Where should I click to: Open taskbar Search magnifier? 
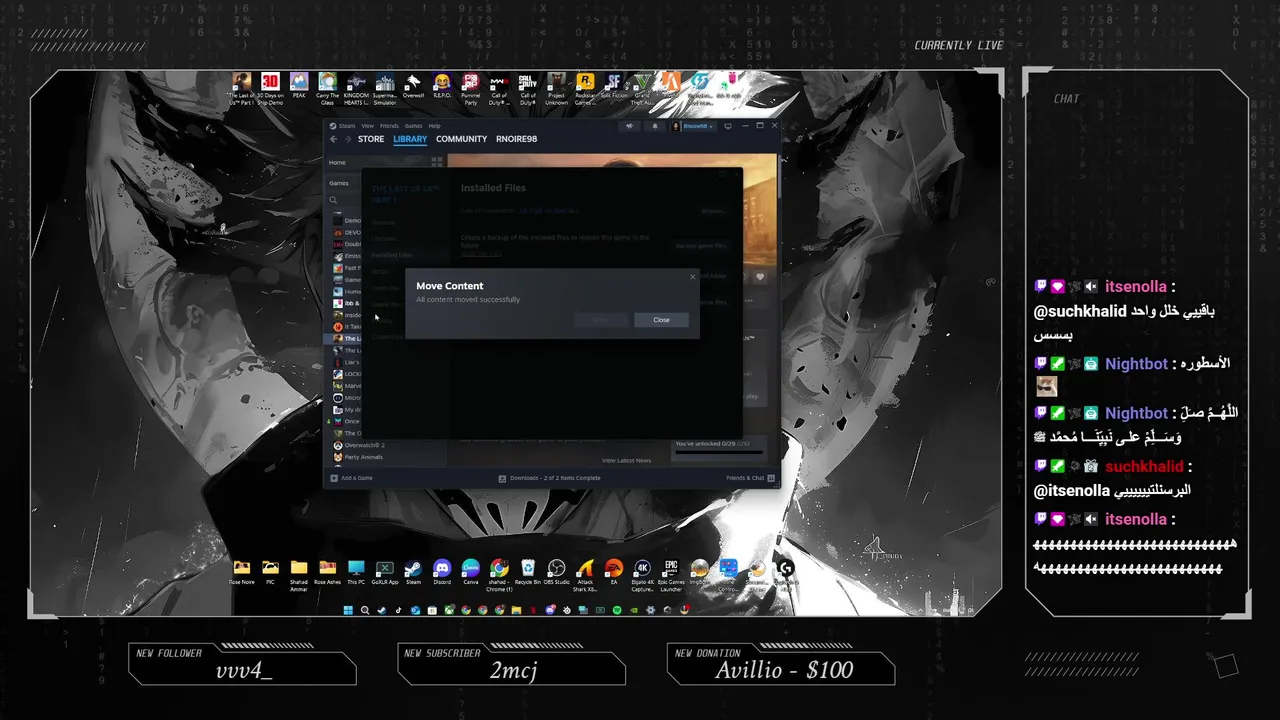(365, 610)
